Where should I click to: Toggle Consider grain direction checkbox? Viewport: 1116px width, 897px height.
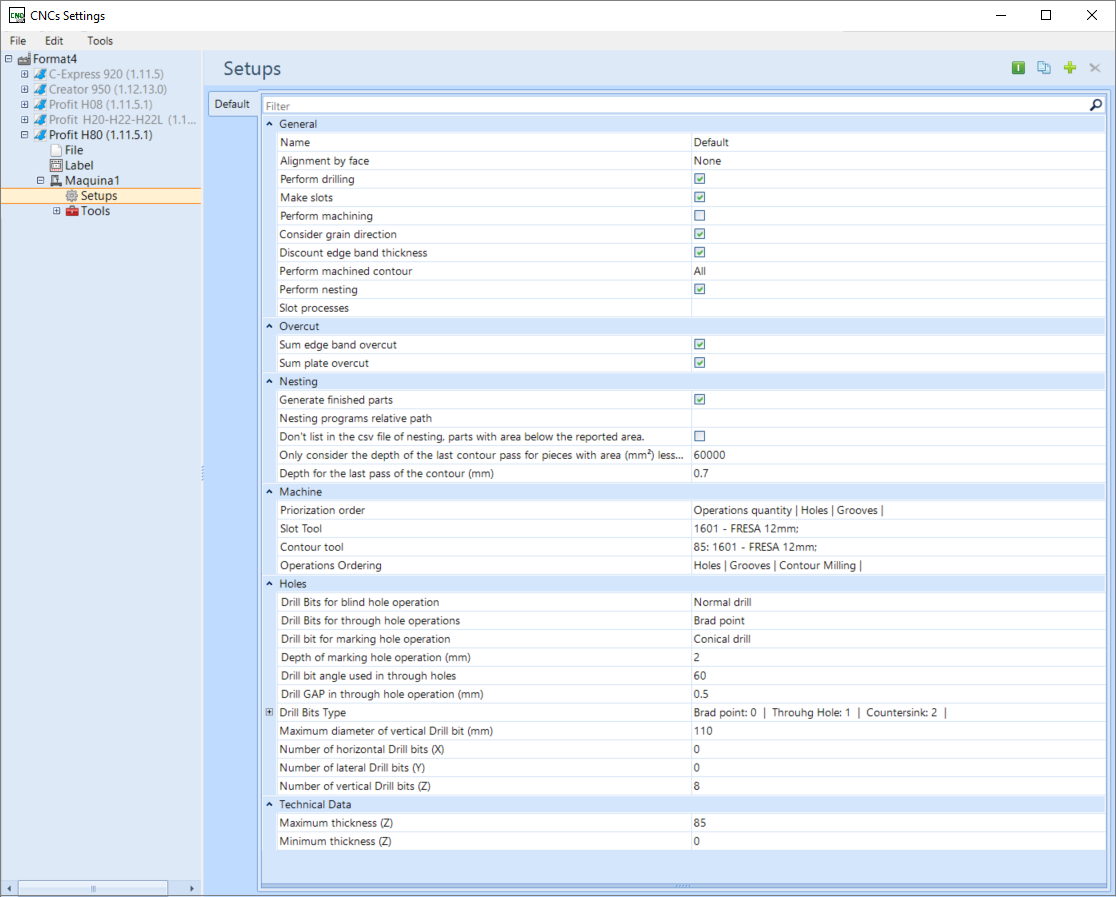pos(700,234)
